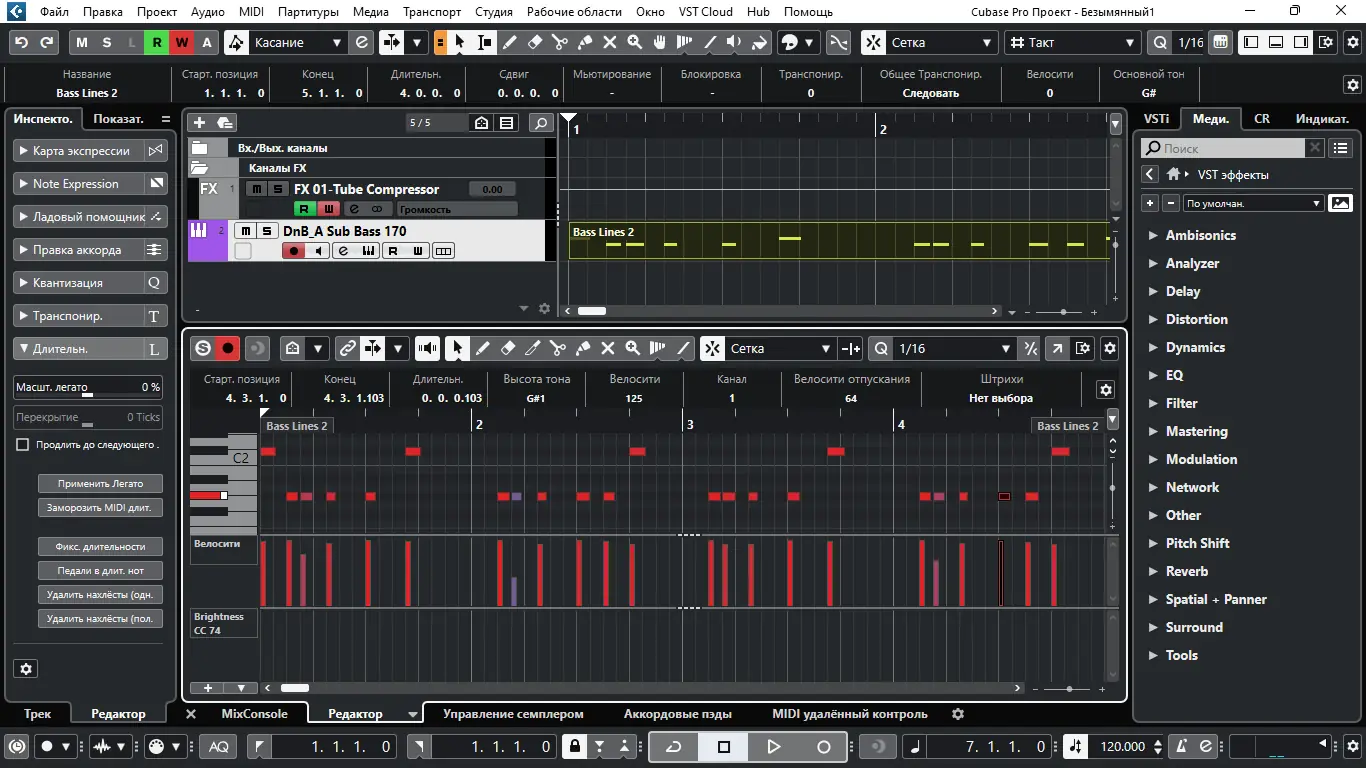Expand the Distortion effects category

click(x=1196, y=319)
